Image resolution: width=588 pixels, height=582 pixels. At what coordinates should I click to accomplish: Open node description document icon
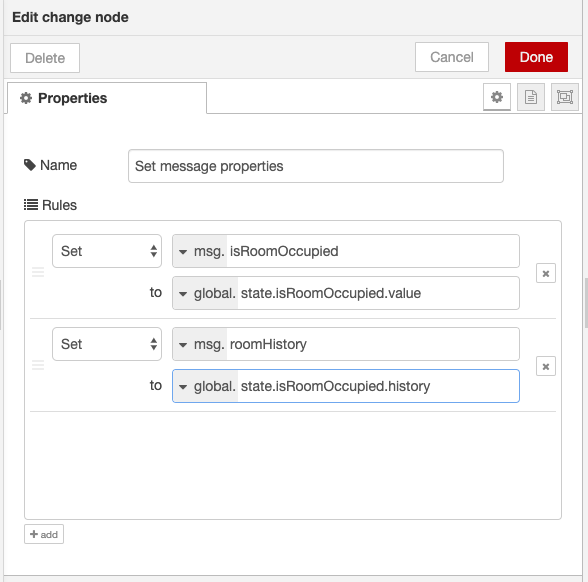coord(531,97)
